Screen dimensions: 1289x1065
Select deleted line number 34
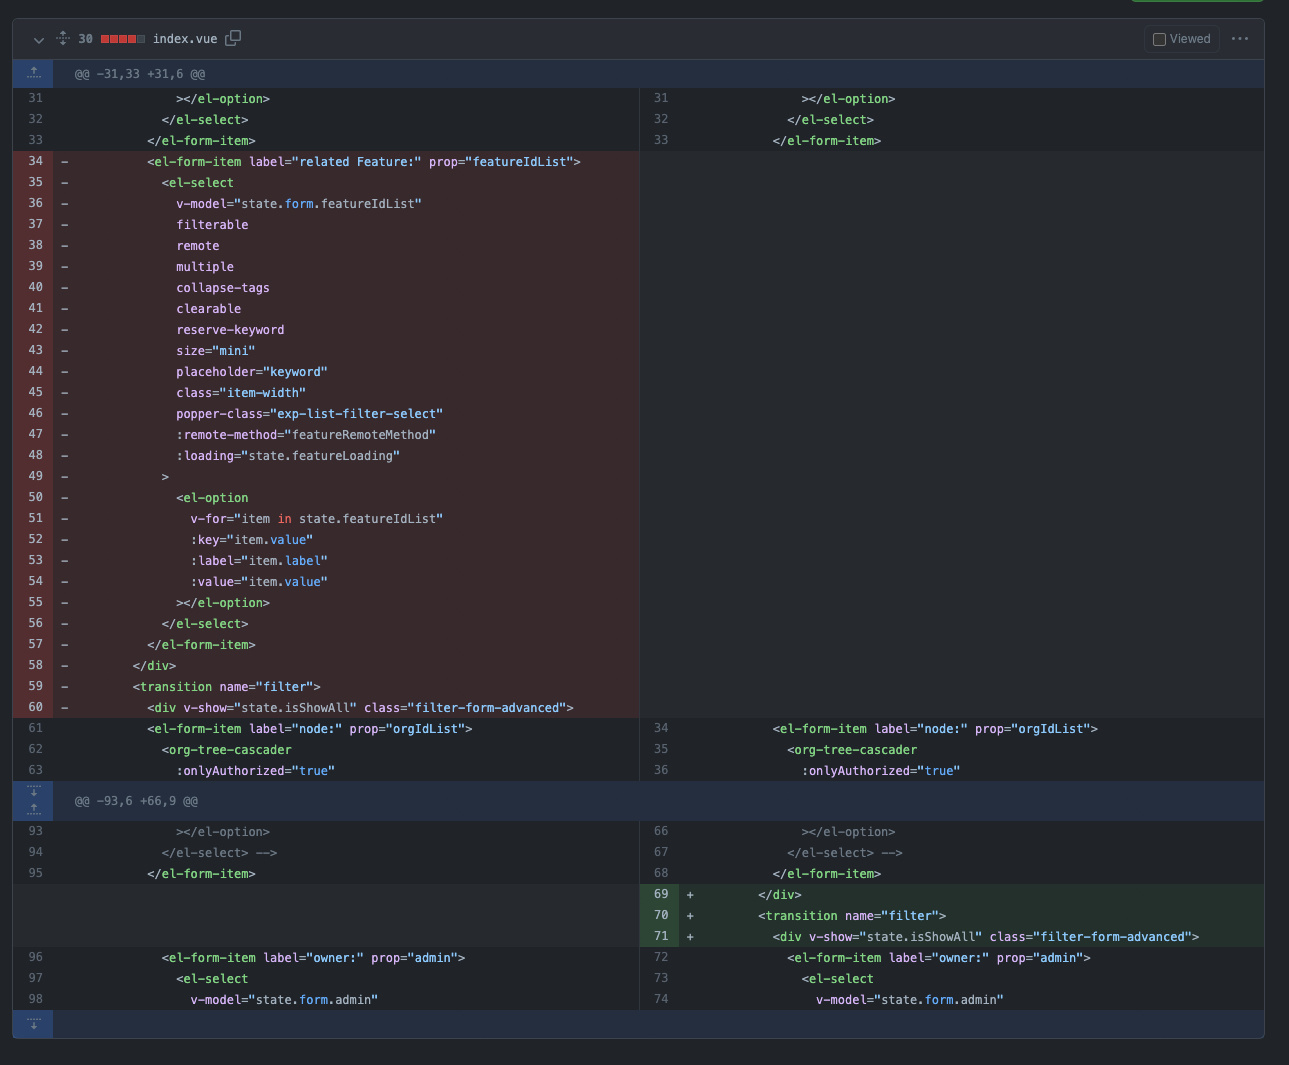(35, 161)
